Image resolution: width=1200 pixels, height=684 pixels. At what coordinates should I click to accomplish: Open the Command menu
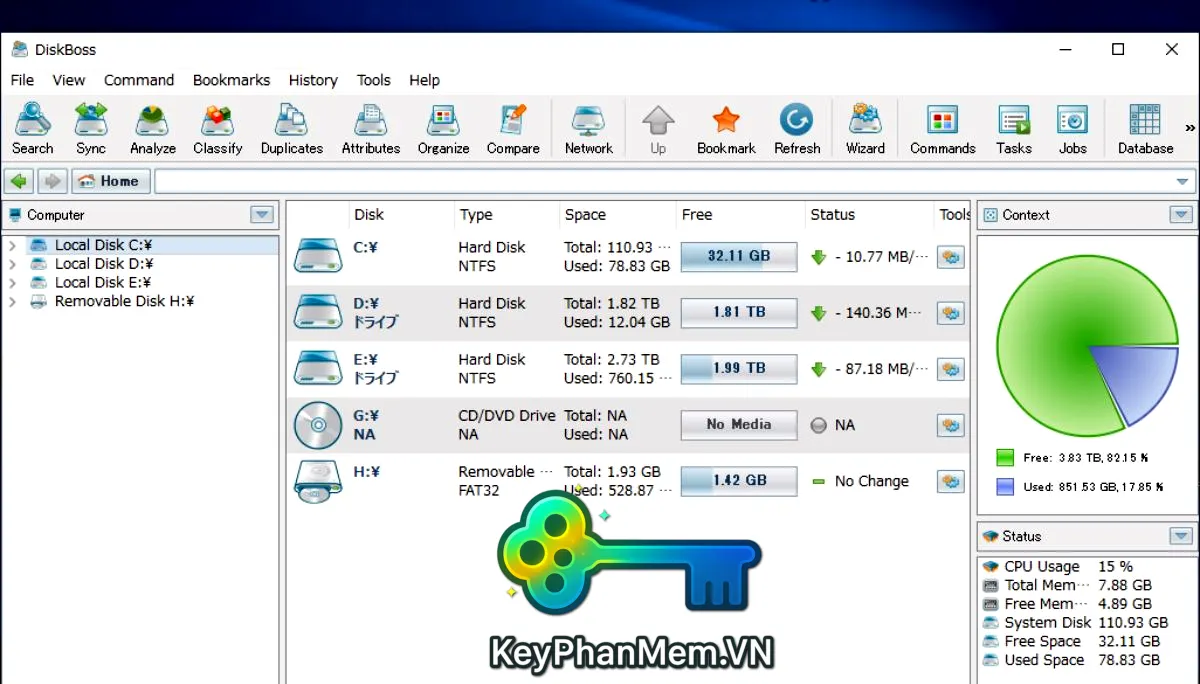coord(139,80)
